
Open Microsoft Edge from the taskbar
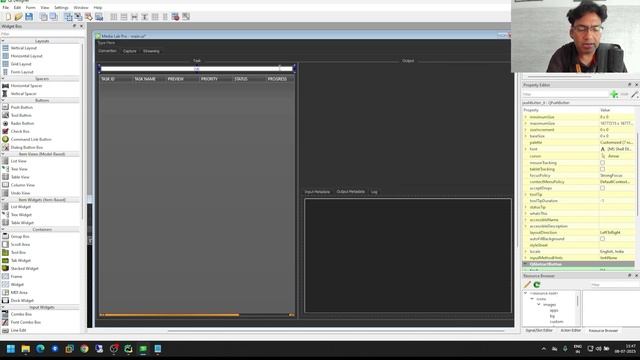tap(40, 349)
